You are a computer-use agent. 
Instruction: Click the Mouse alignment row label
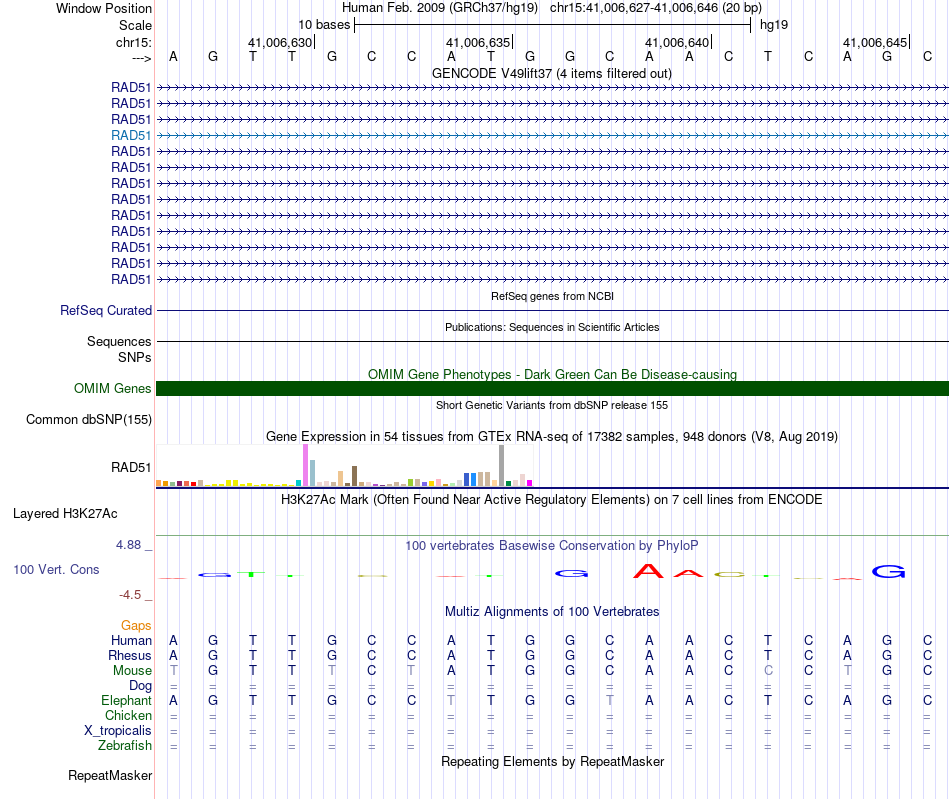coord(132,671)
